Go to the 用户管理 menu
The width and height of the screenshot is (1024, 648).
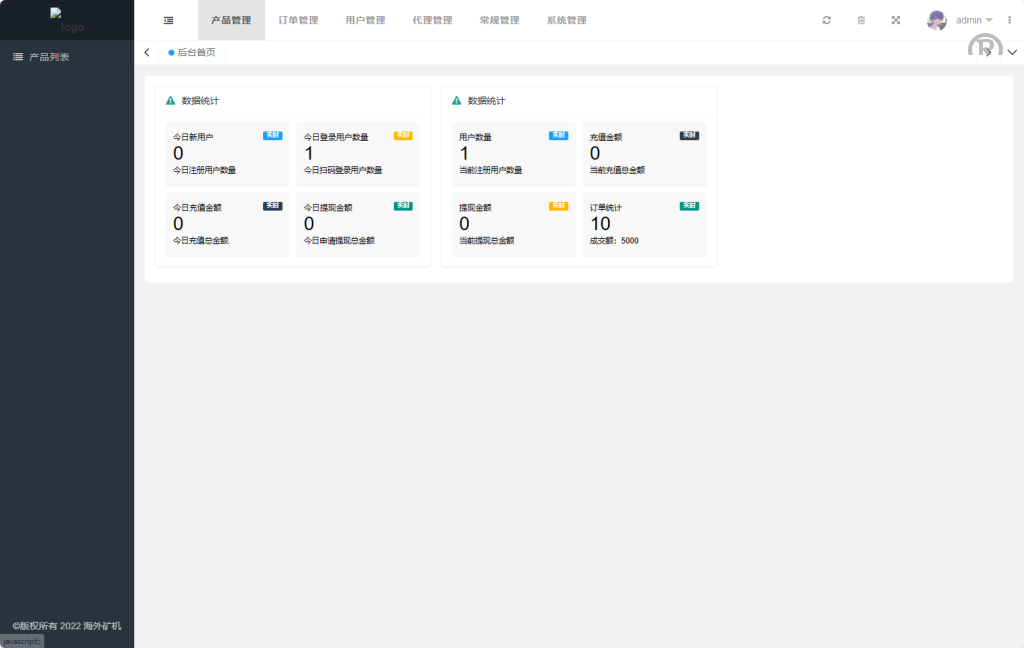[365, 20]
